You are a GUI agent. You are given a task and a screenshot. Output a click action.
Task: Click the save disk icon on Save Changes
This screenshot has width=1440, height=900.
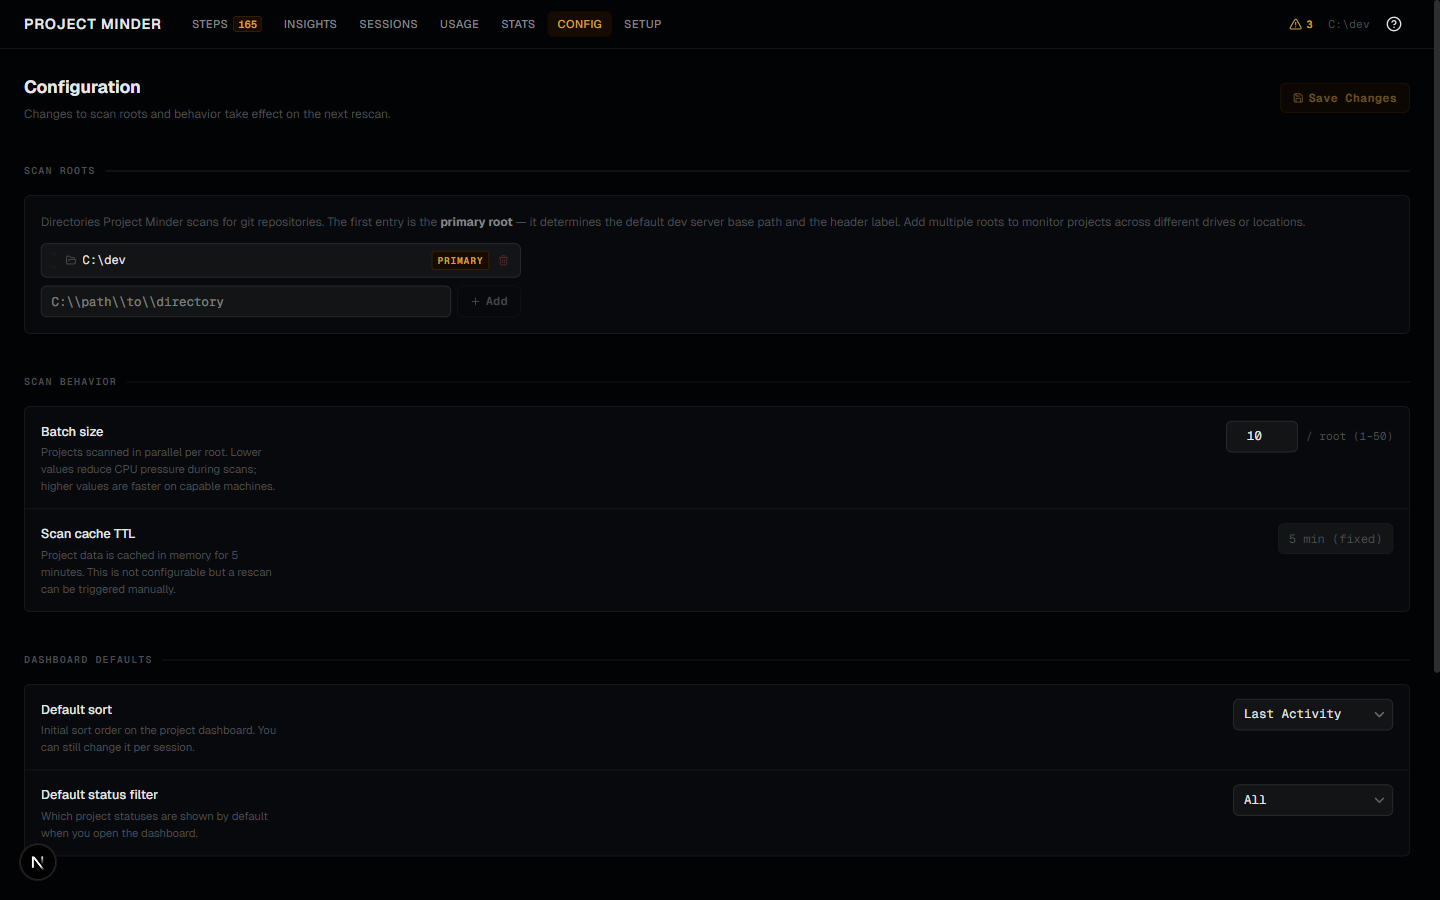pyautogui.click(x=1300, y=97)
